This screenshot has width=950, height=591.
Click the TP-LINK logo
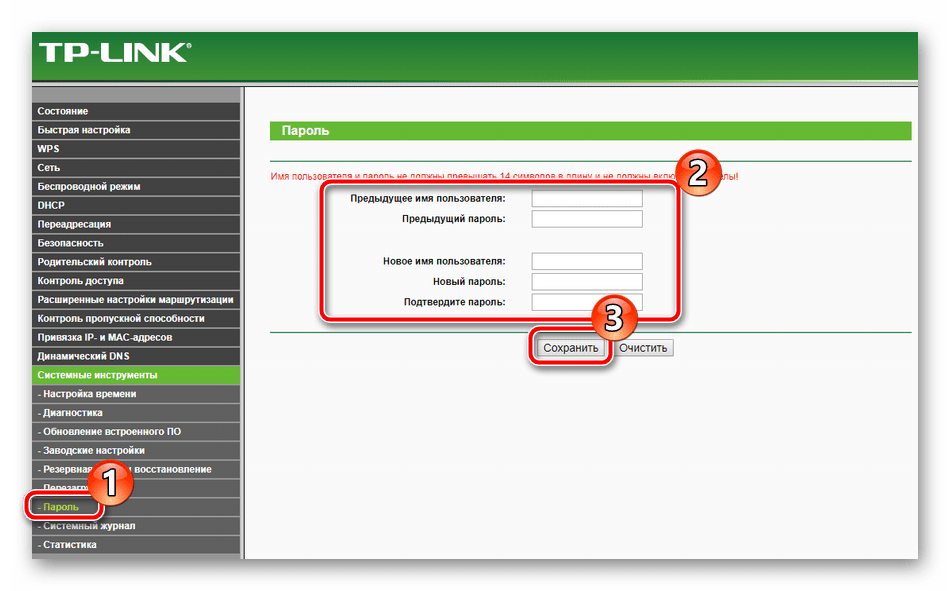point(115,53)
